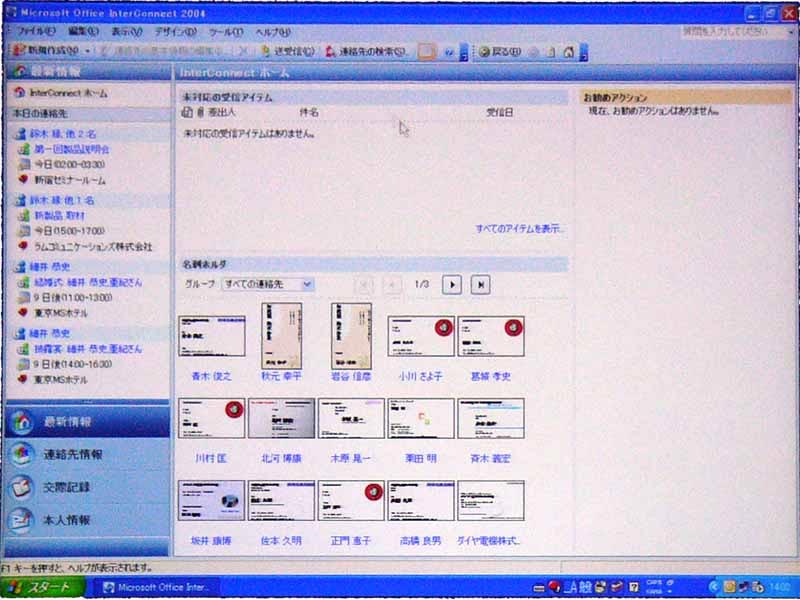The width and height of the screenshot is (800, 600).
Task: Click the orange card icon in the toolbar
Action: click(427, 52)
